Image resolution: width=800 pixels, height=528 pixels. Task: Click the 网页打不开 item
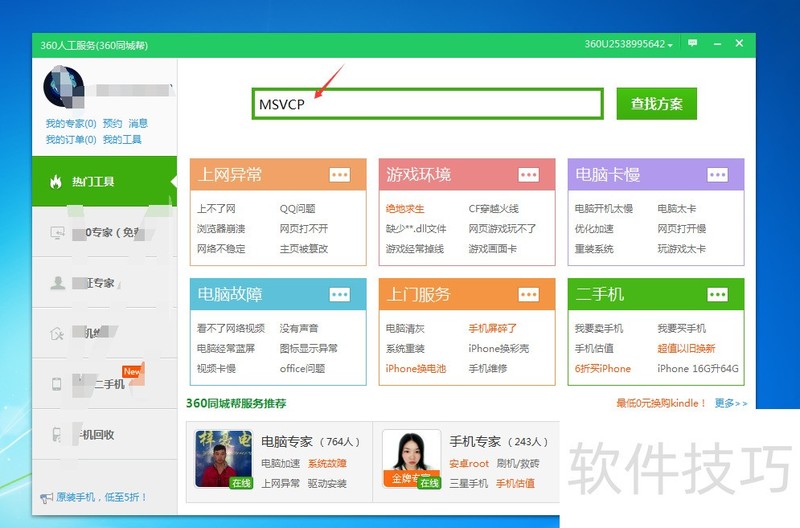pos(304,229)
